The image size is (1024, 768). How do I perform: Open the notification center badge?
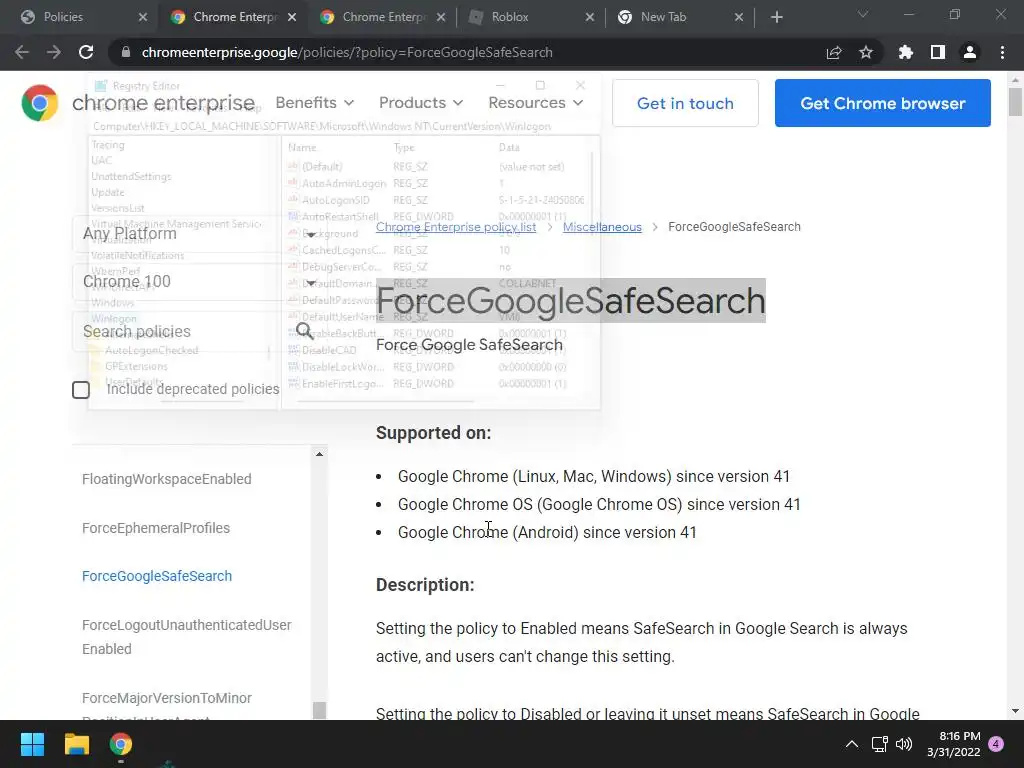[x=996, y=744]
